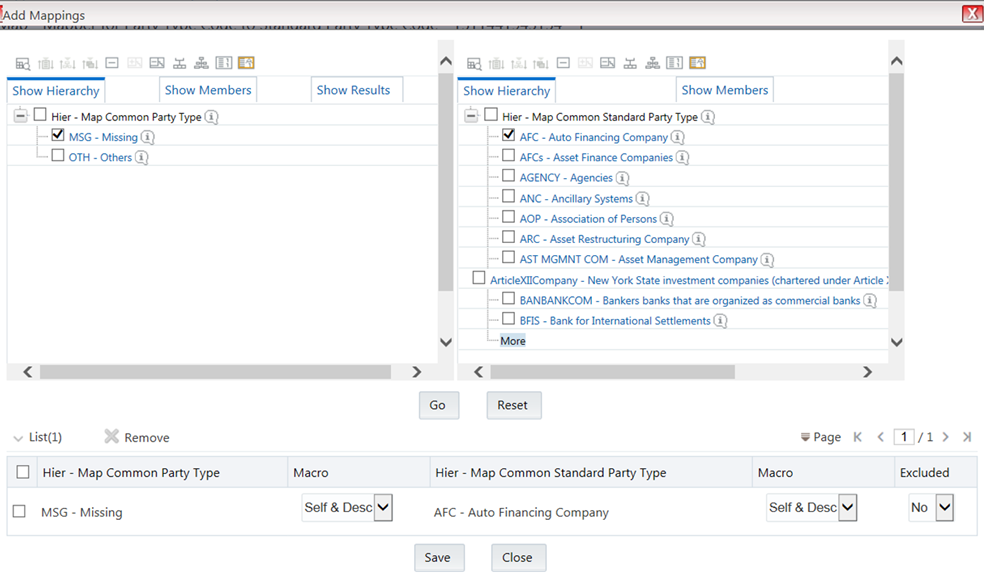Click the Save button
Image resolution: width=984 pixels, height=581 pixels.
(439, 557)
